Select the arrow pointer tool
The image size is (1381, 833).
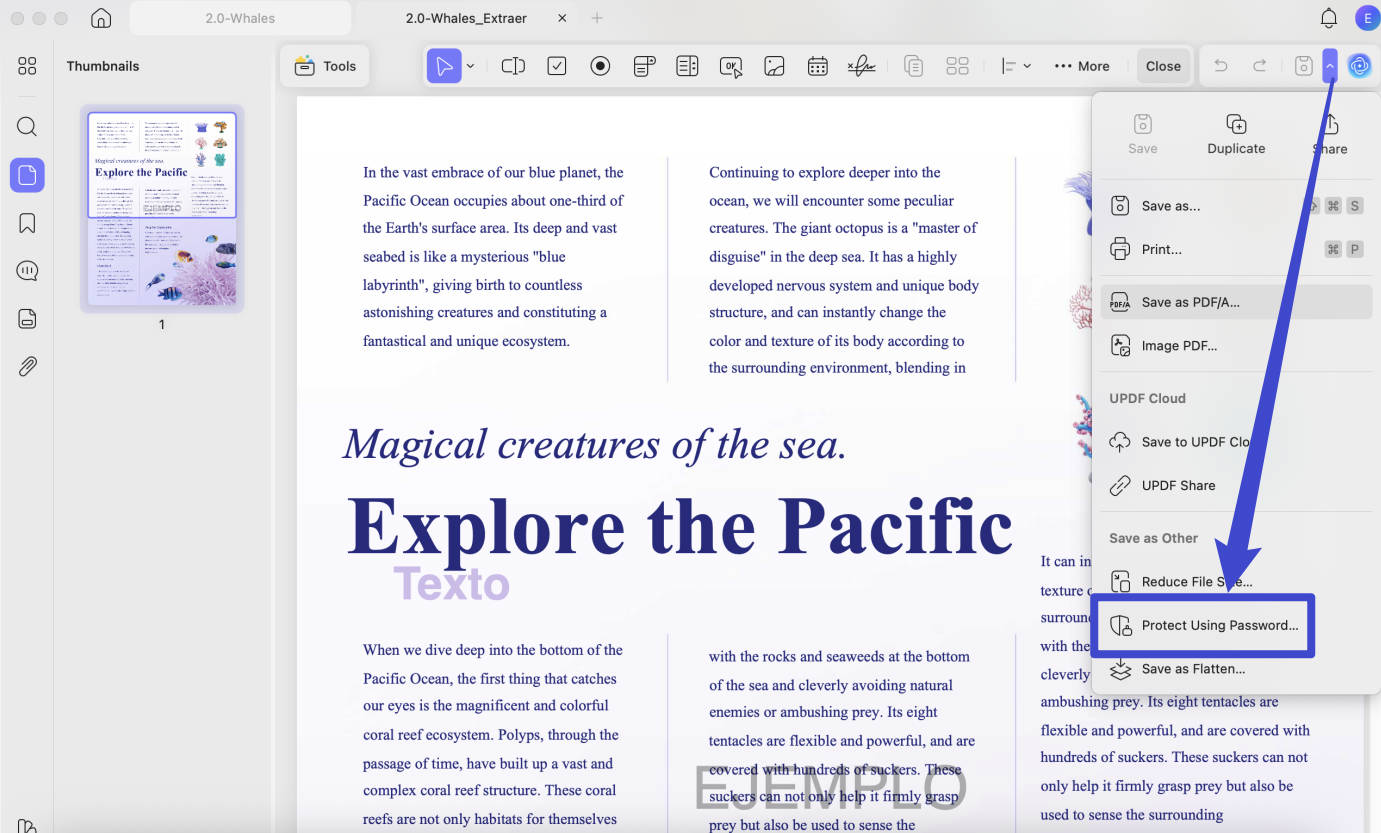[x=444, y=66]
